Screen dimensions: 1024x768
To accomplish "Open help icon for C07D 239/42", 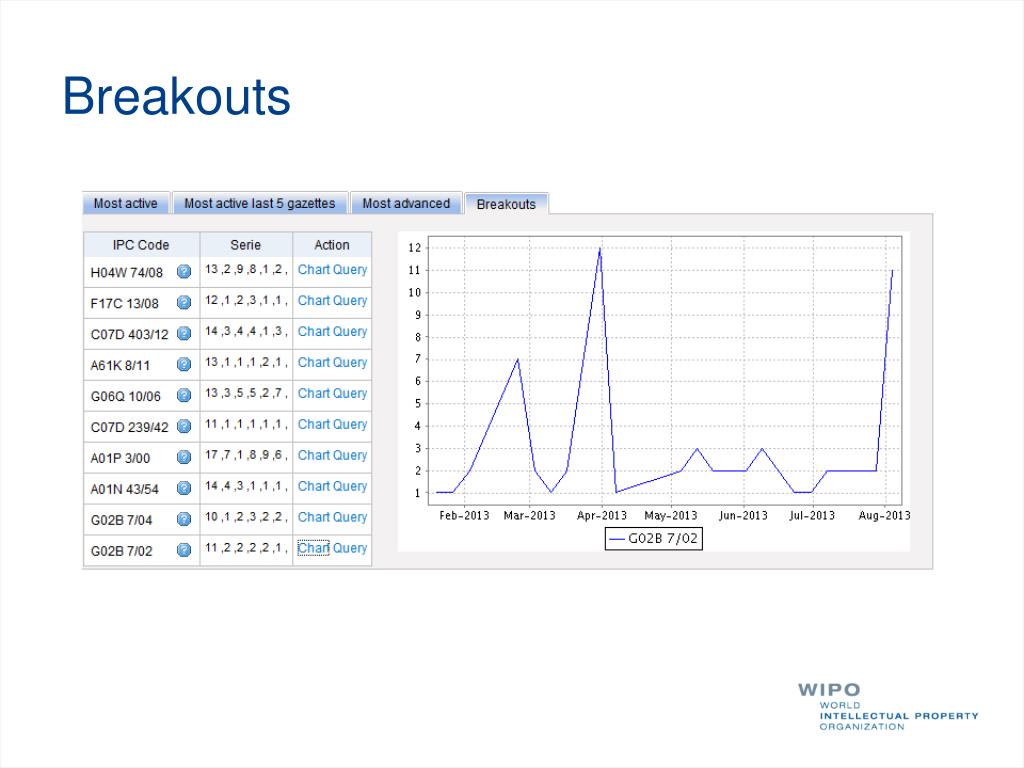I will click(x=184, y=426).
